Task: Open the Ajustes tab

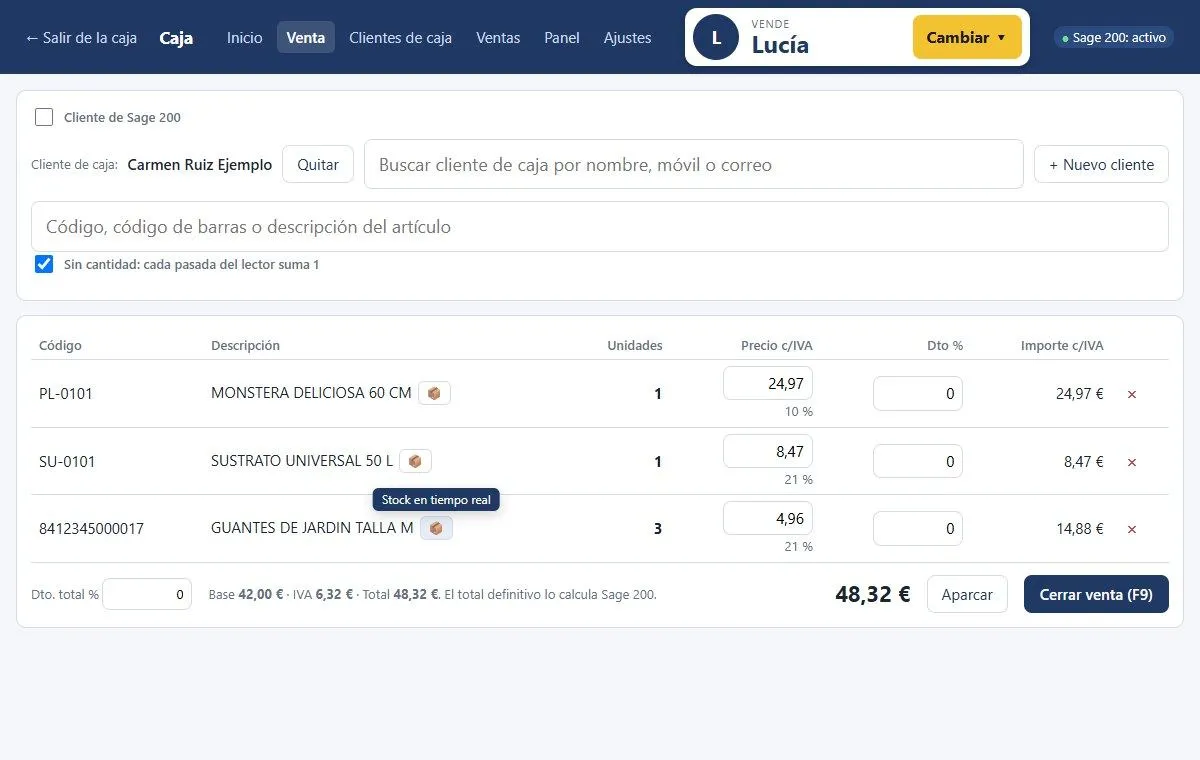Action: click(x=627, y=37)
